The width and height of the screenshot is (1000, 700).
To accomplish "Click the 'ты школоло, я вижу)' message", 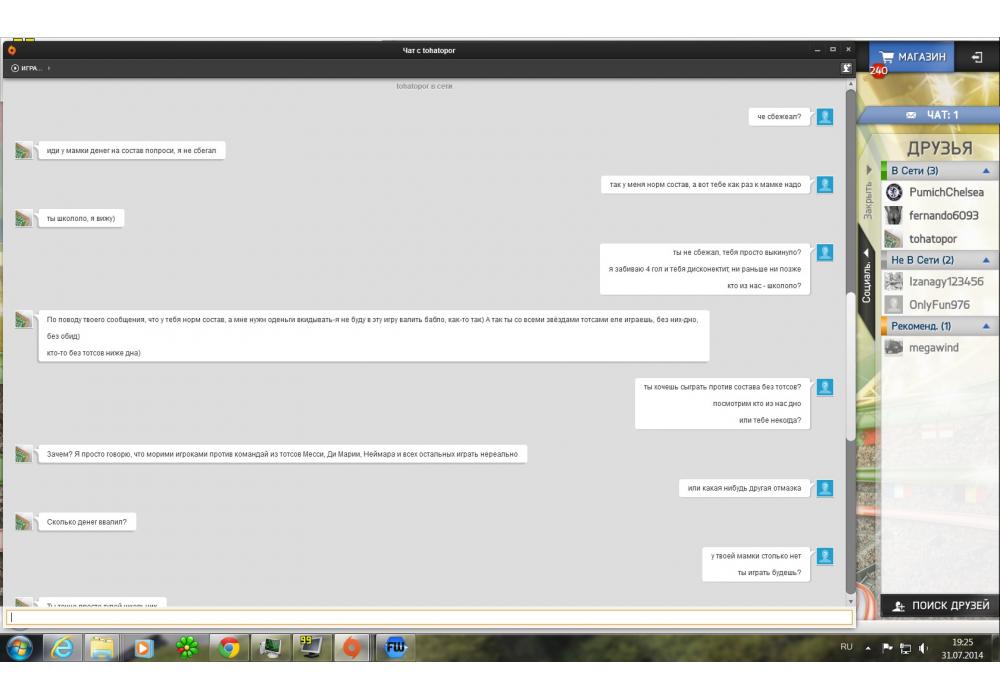I will (x=81, y=219).
